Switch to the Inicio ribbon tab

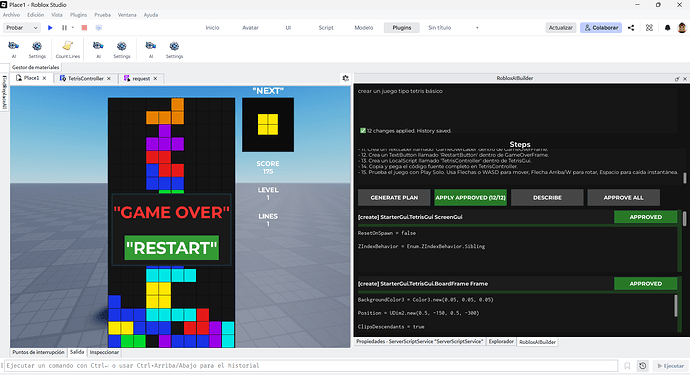(x=212, y=28)
